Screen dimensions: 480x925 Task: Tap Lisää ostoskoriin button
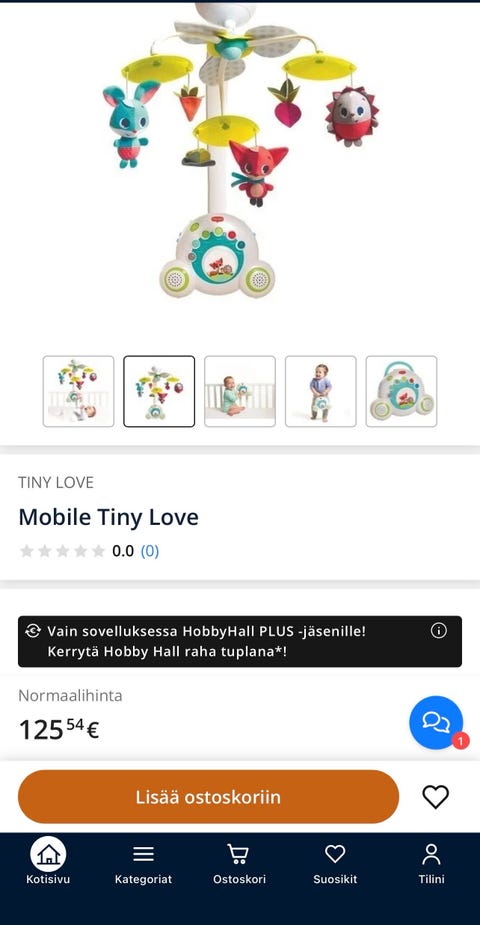[x=209, y=797]
